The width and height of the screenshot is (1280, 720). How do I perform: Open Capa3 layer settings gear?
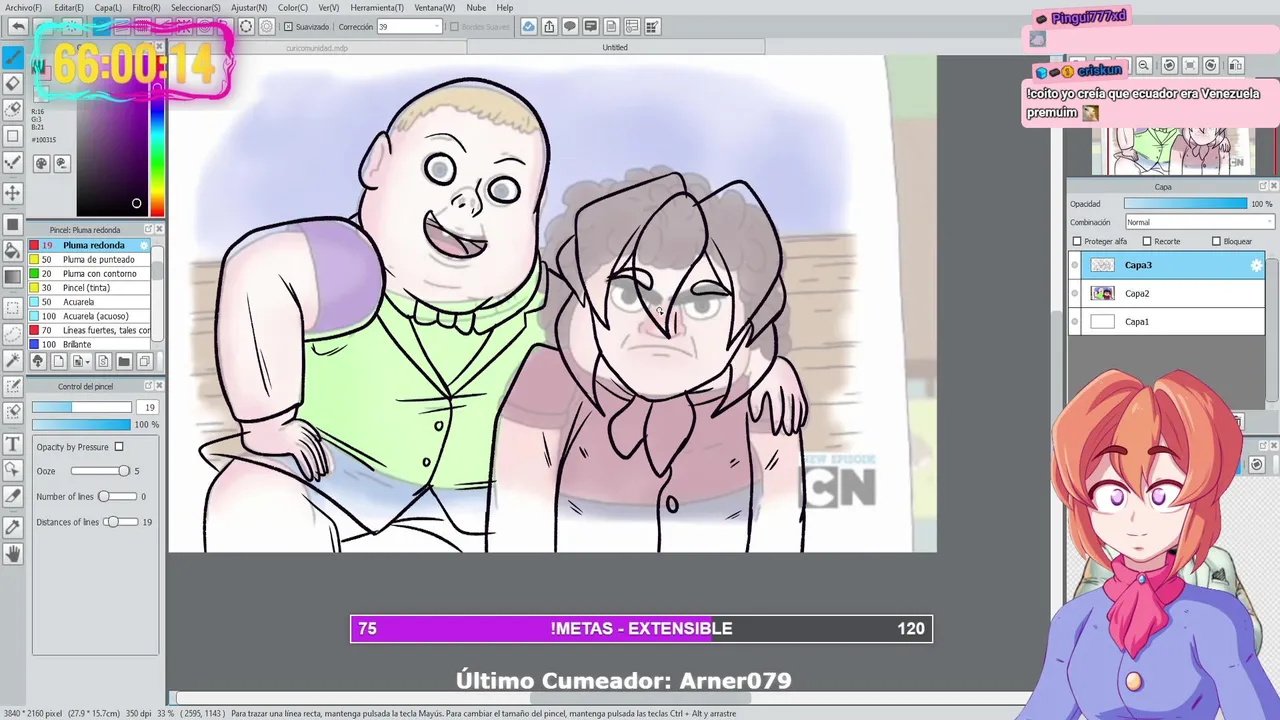[x=1256, y=265]
